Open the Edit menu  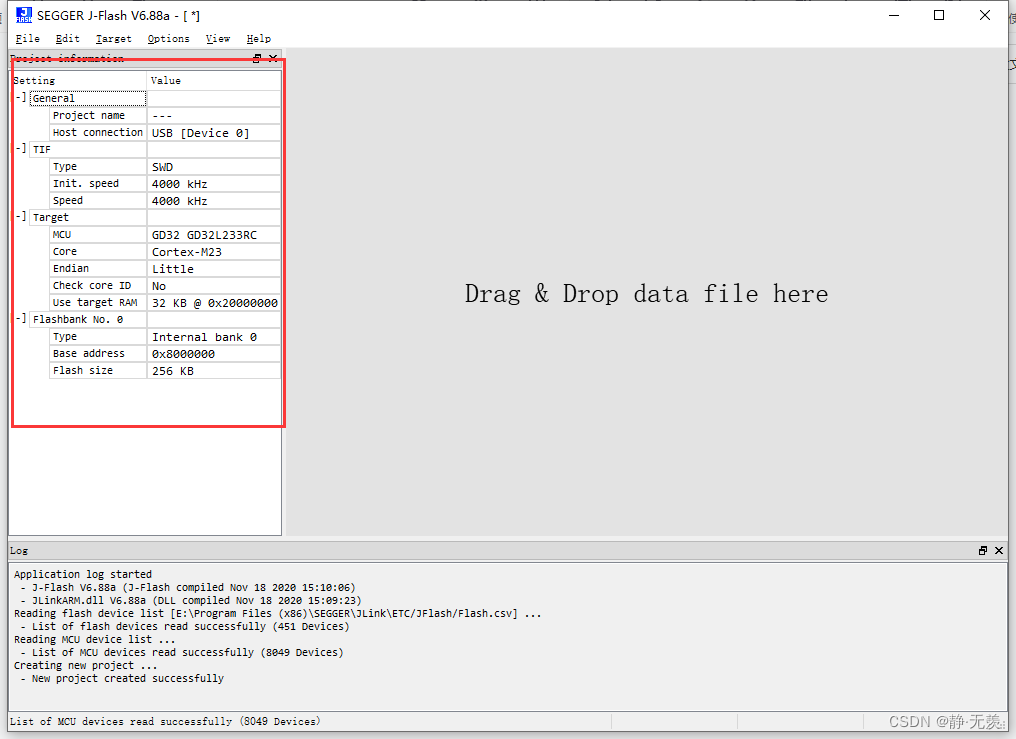coord(67,39)
